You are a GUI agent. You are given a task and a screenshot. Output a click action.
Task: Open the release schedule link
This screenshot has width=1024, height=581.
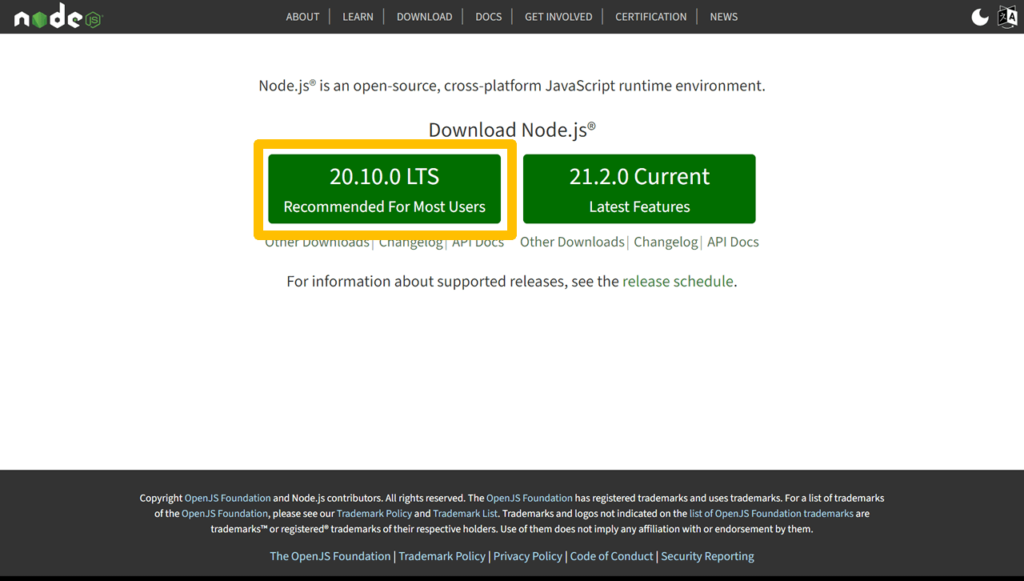tap(678, 281)
